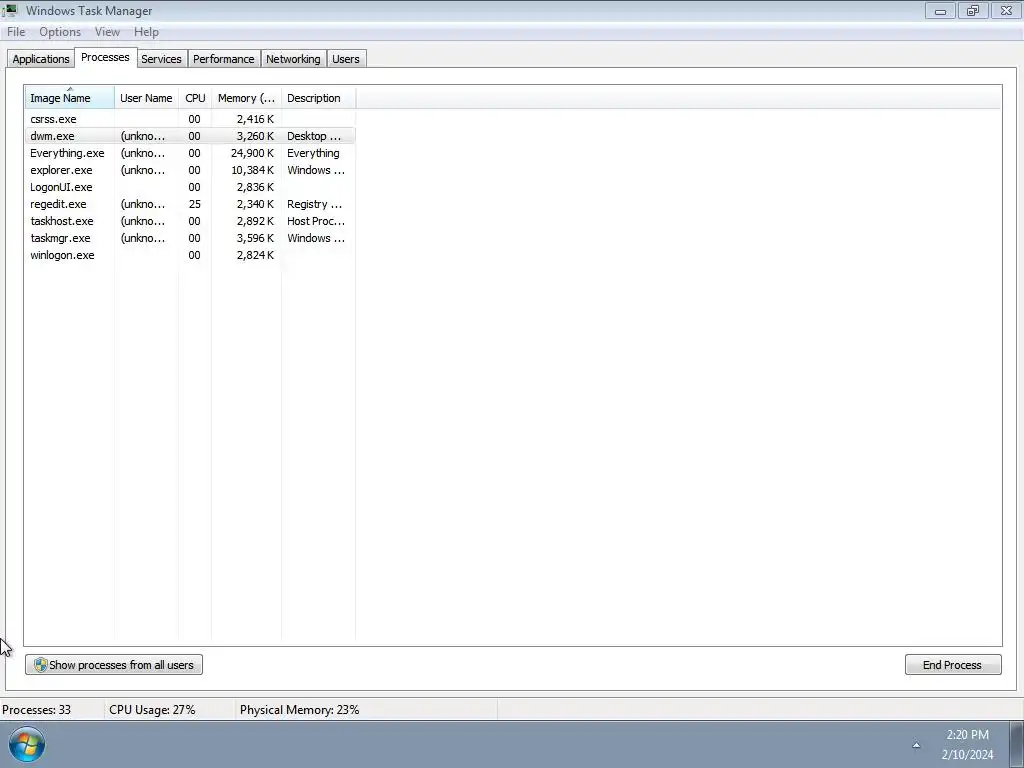Switch to the Services tab
The image size is (1024, 768).
point(161,59)
